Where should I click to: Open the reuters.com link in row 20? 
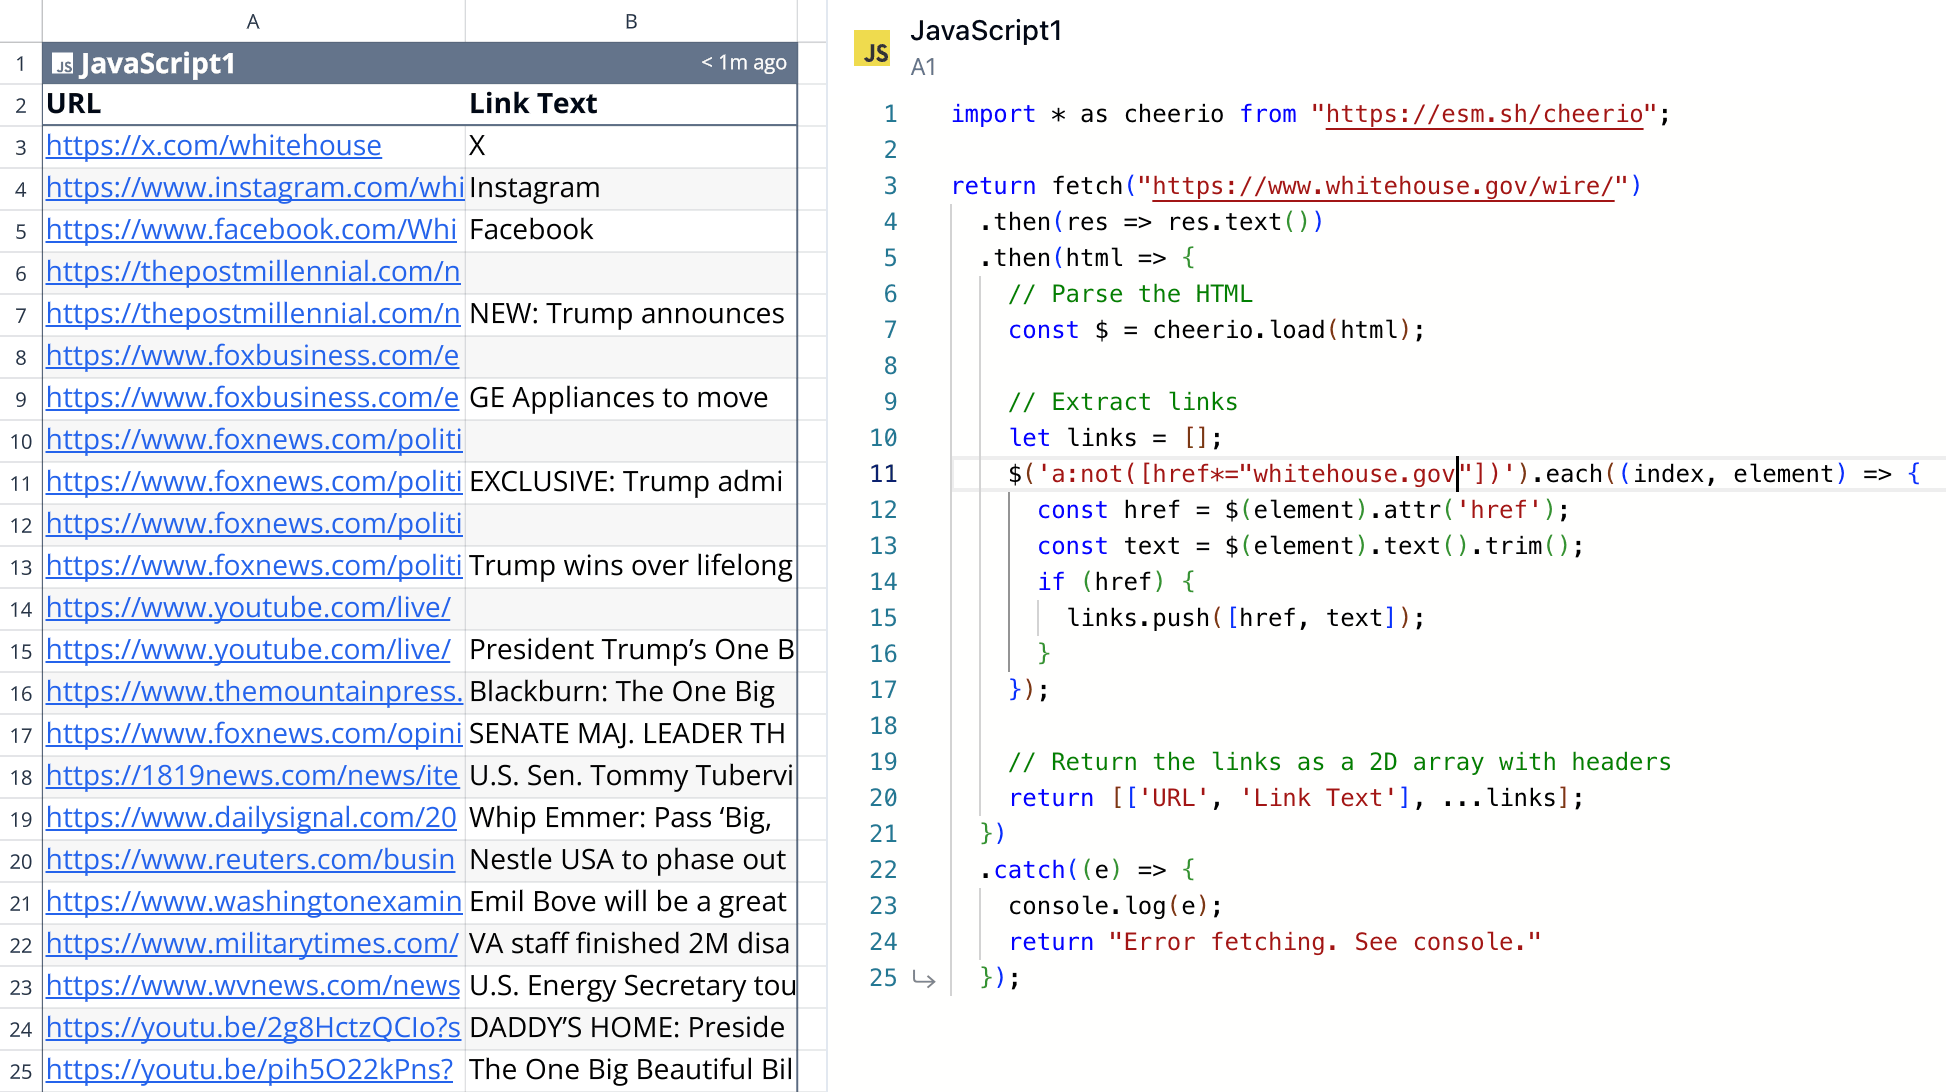click(250, 860)
